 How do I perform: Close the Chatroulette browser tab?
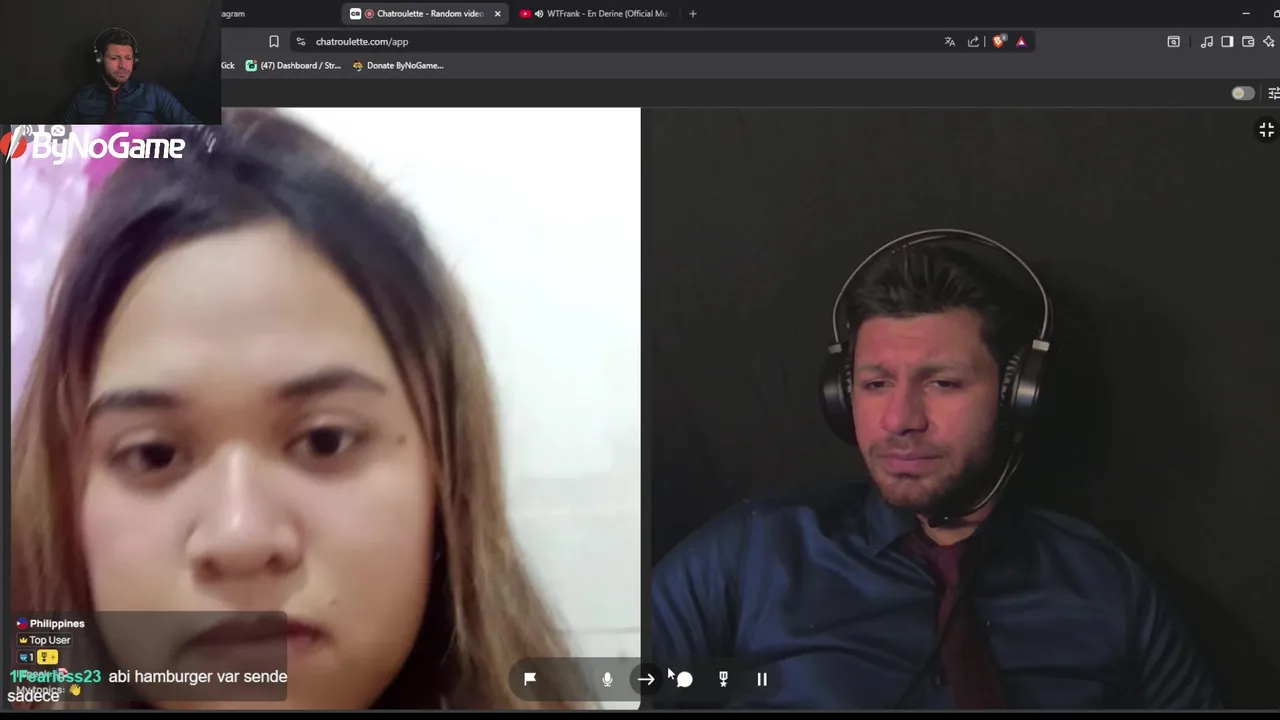click(497, 14)
